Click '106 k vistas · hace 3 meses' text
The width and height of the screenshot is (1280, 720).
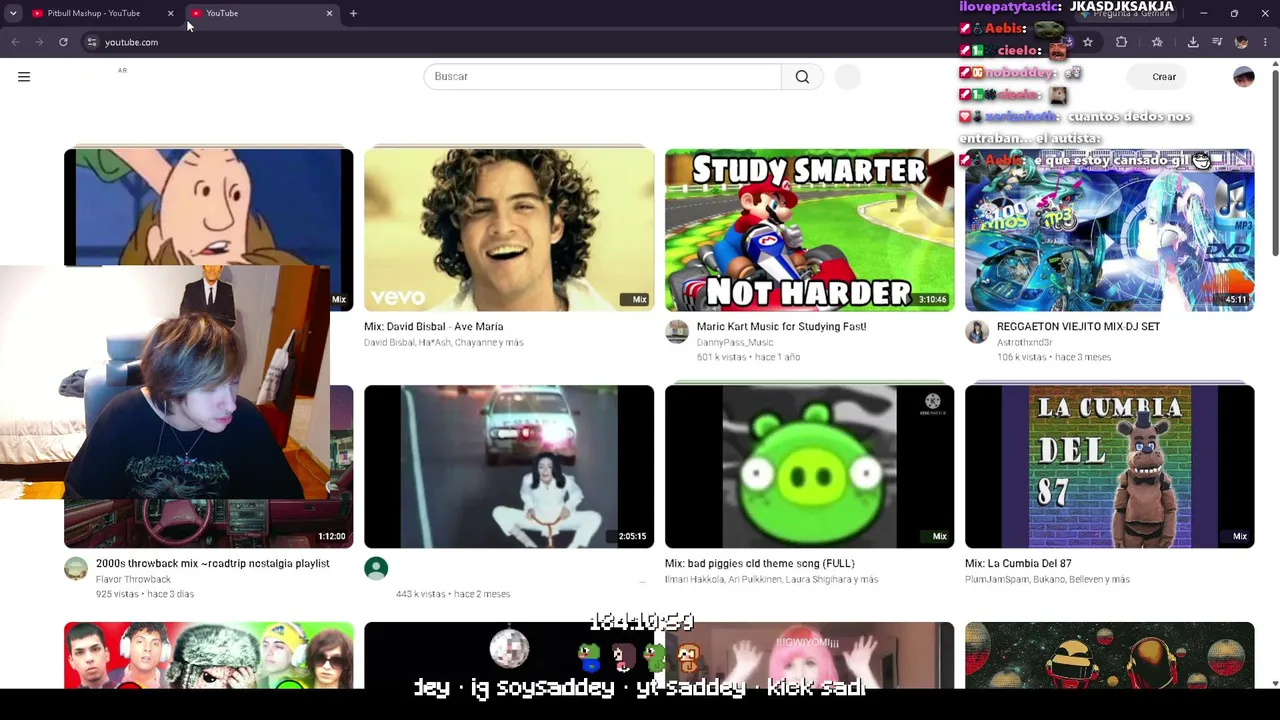click(1054, 357)
